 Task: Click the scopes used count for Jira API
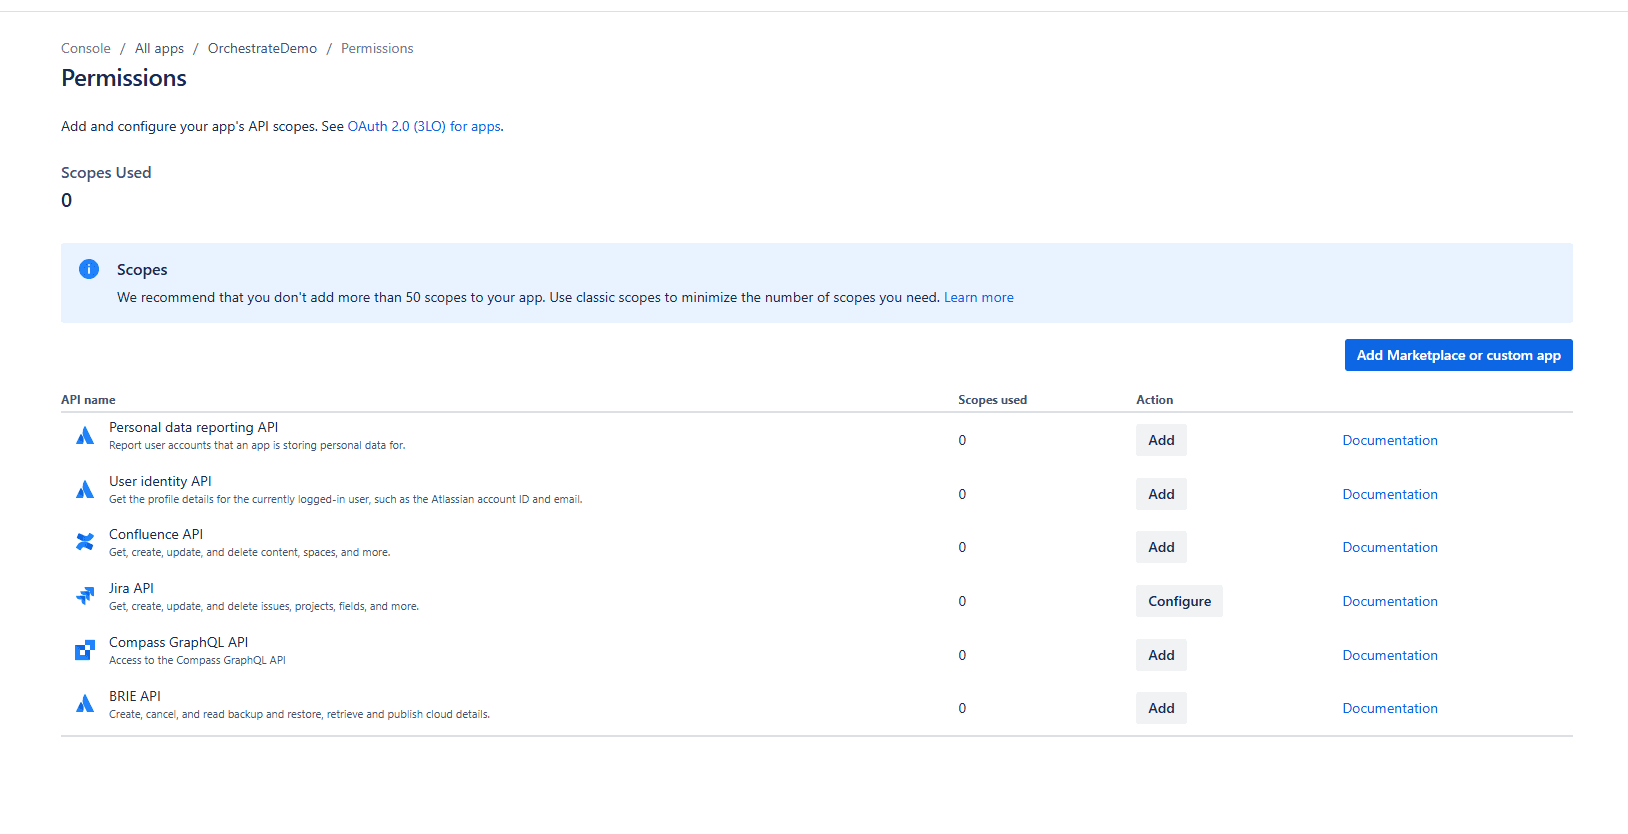[x=962, y=601]
